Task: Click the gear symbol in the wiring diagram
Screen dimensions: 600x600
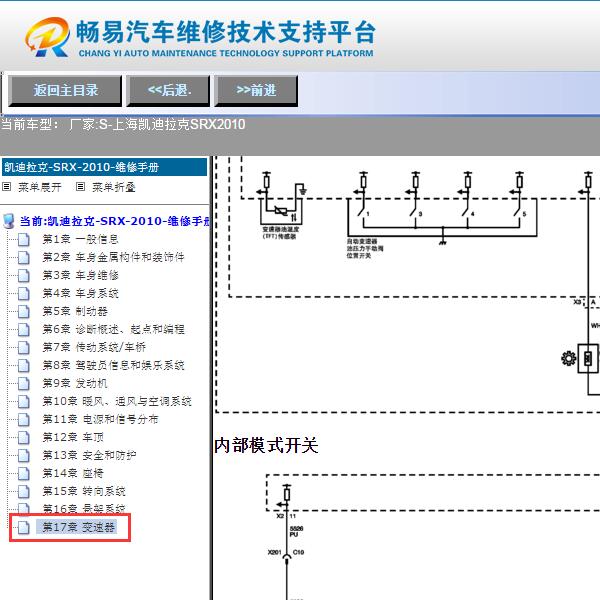Action: click(568, 359)
